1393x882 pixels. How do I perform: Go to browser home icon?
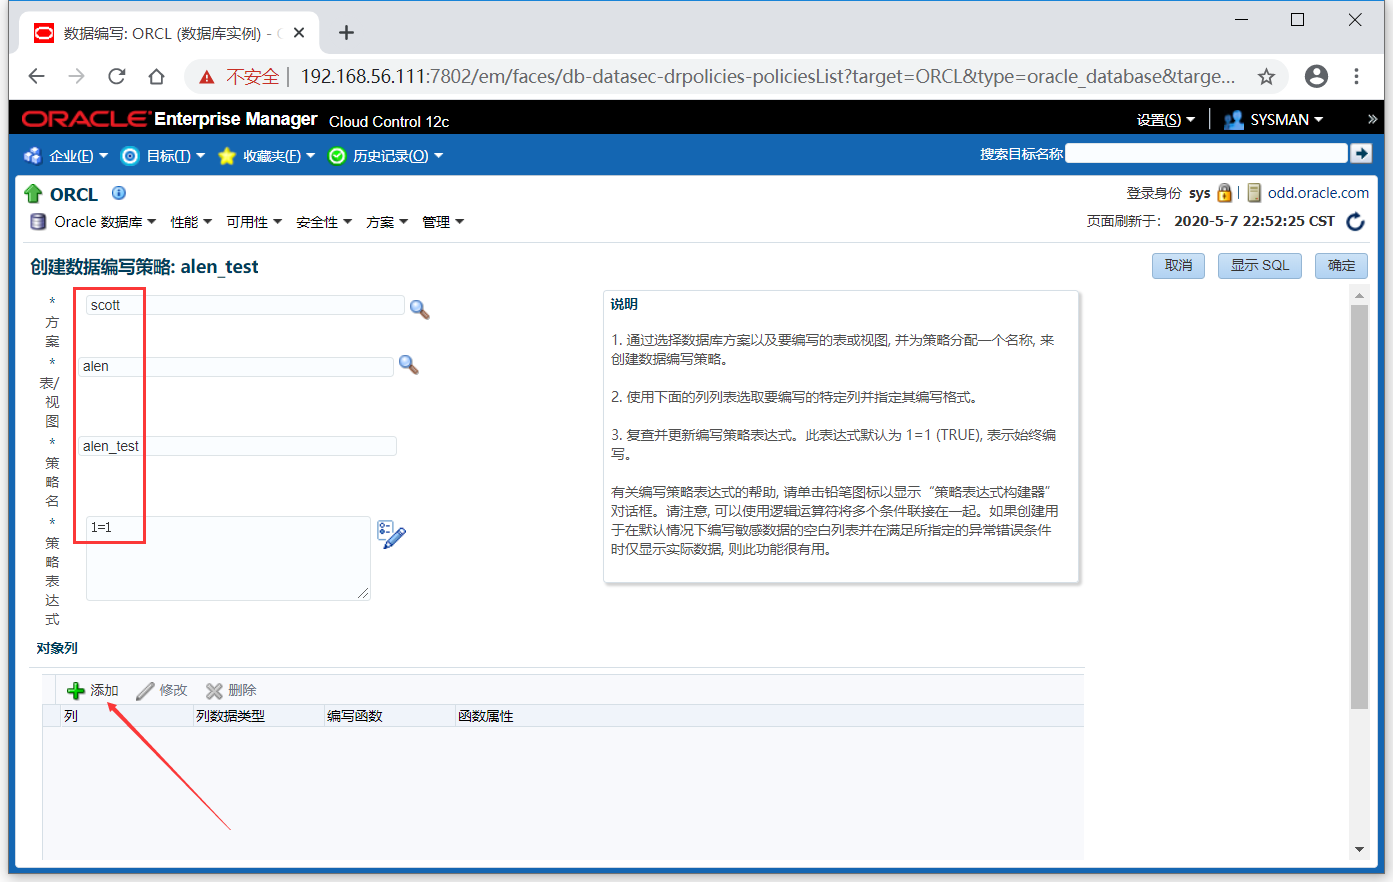[156, 76]
